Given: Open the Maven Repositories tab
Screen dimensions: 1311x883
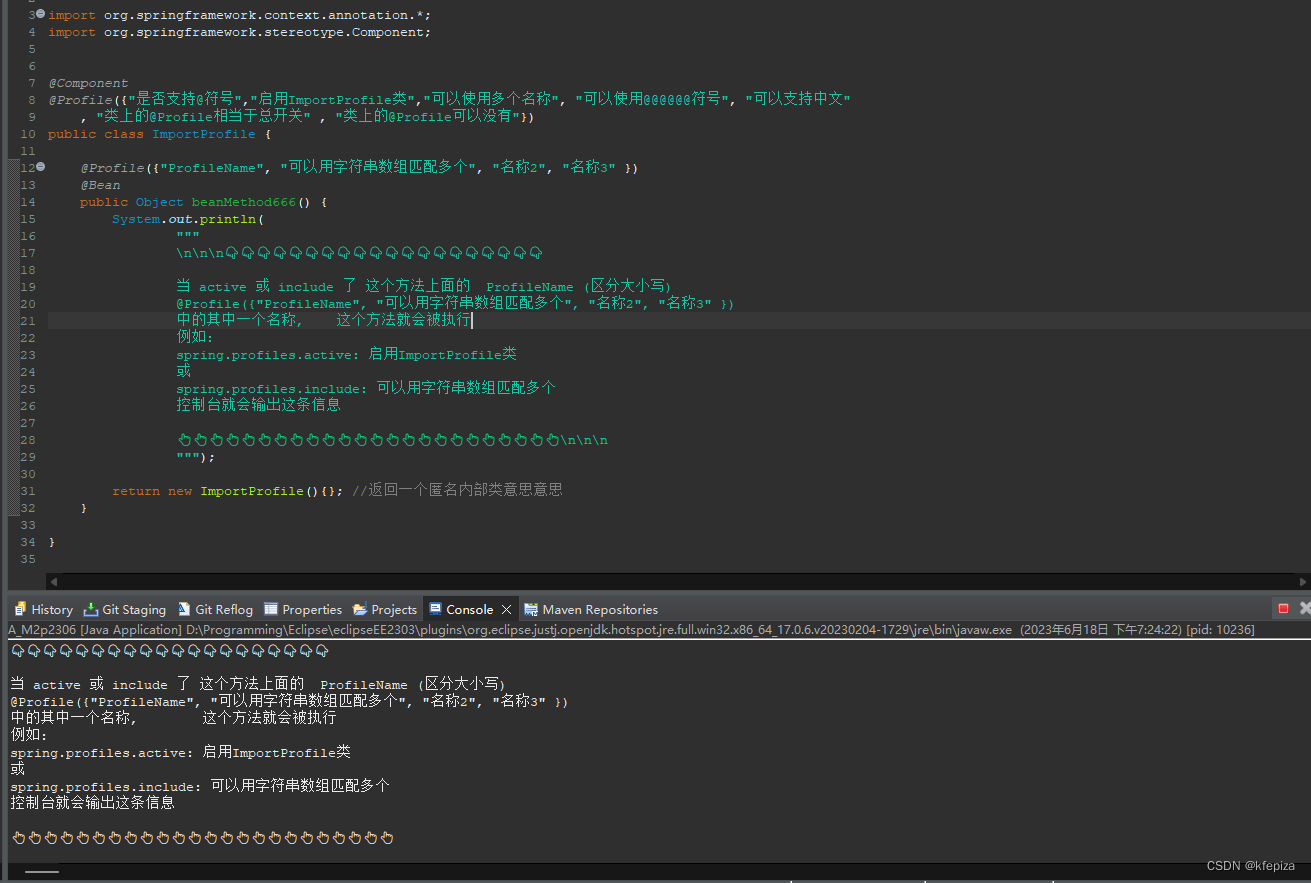Looking at the screenshot, I should tap(591, 609).
